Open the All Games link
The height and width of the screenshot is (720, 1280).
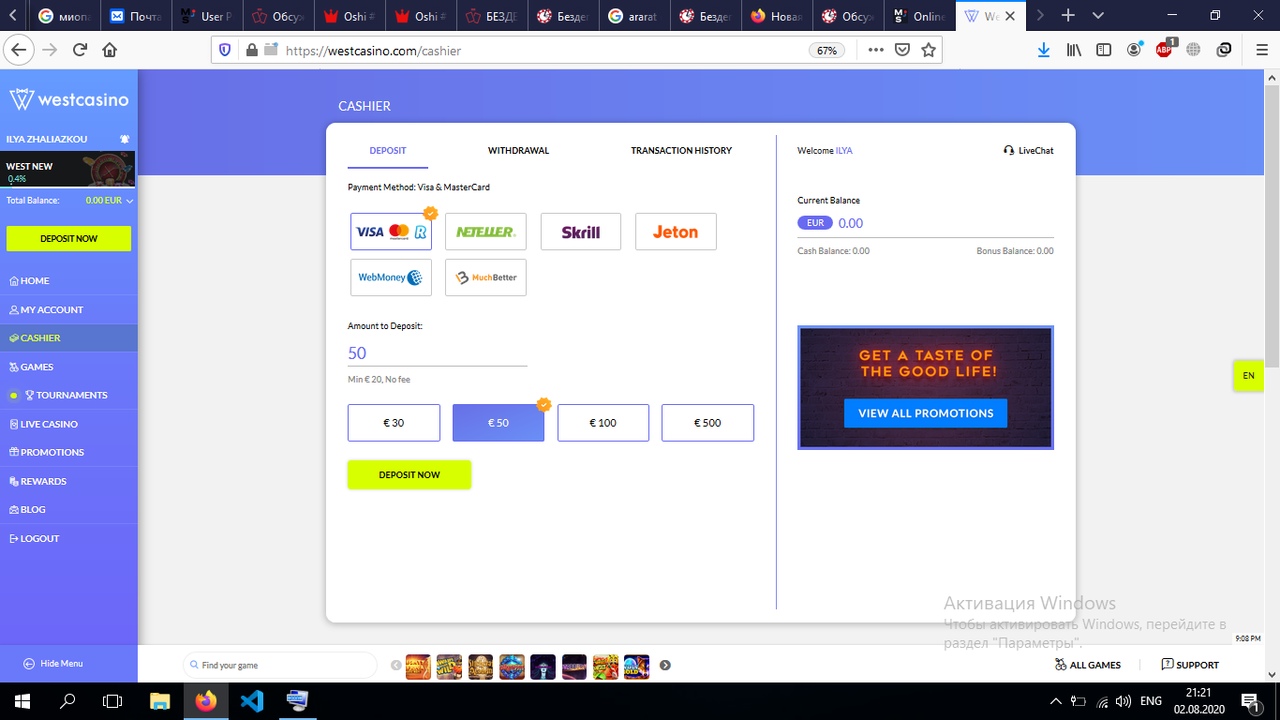tap(1088, 665)
